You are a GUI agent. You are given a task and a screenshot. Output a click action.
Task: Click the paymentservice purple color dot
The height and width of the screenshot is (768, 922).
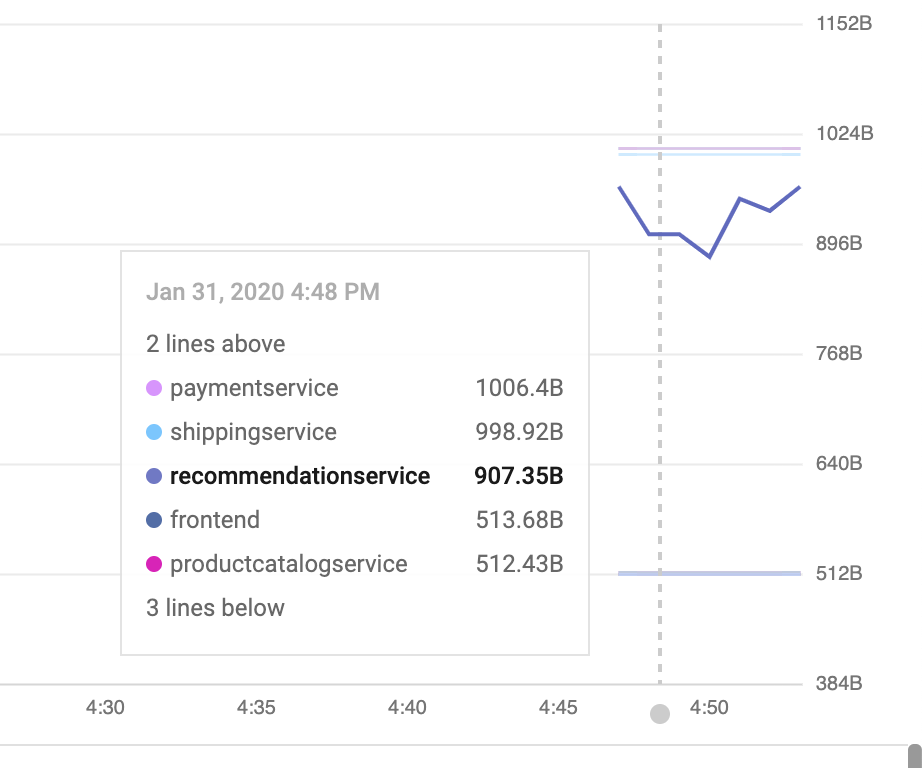click(154, 388)
